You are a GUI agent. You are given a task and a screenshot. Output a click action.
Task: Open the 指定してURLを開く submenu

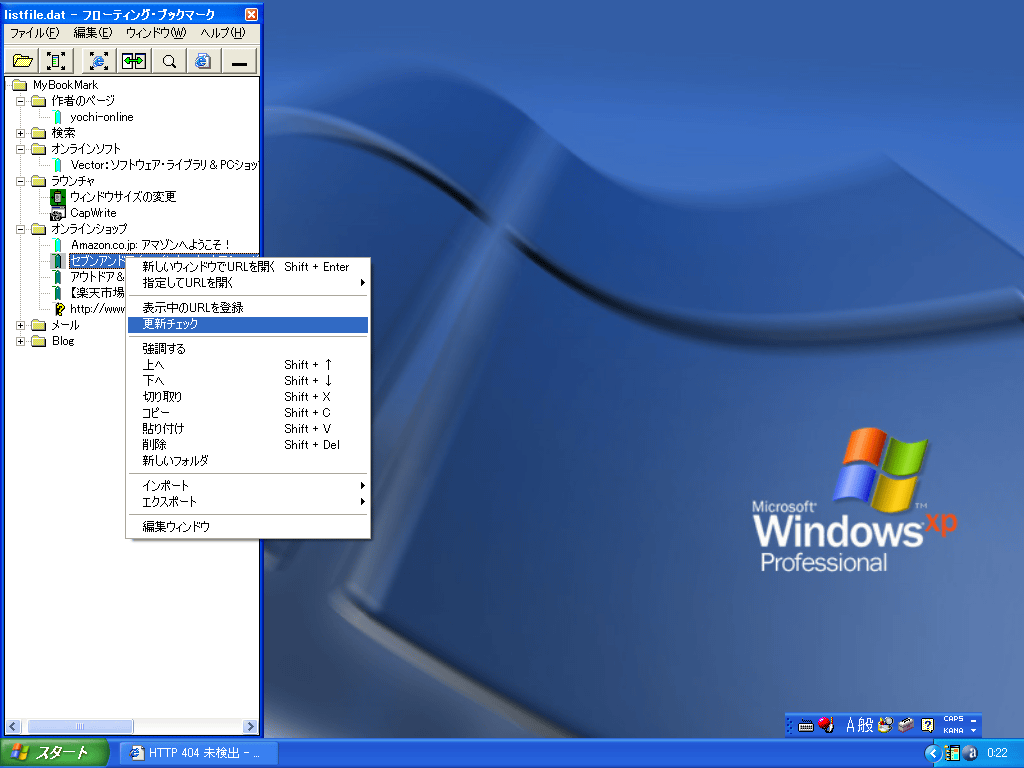tap(248, 283)
